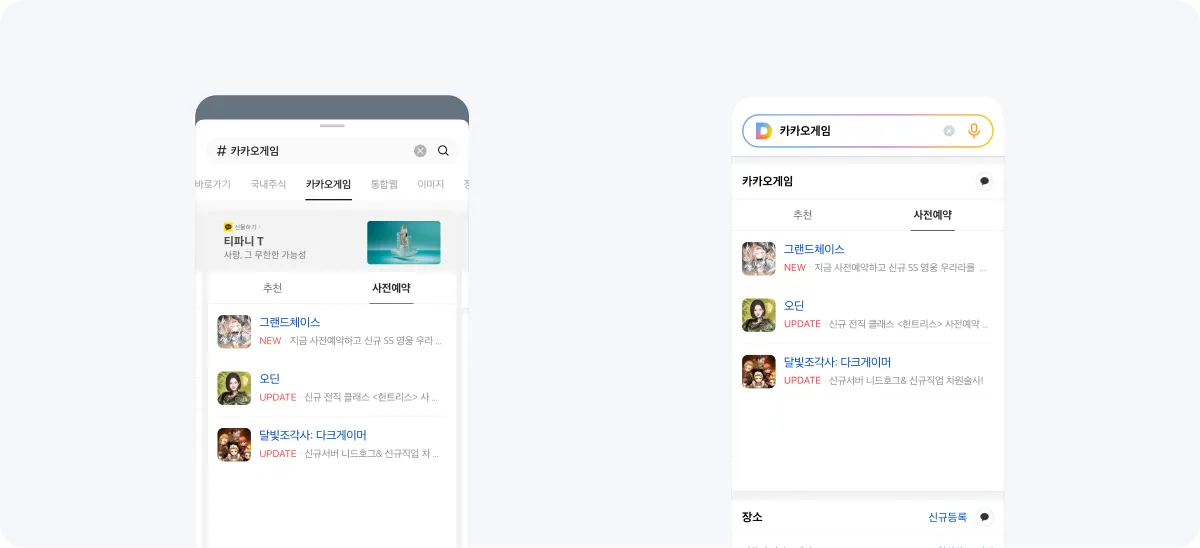Image resolution: width=1200 pixels, height=548 pixels.
Task: Open 그랜드체이스 link in right phone
Action: [x=814, y=249]
